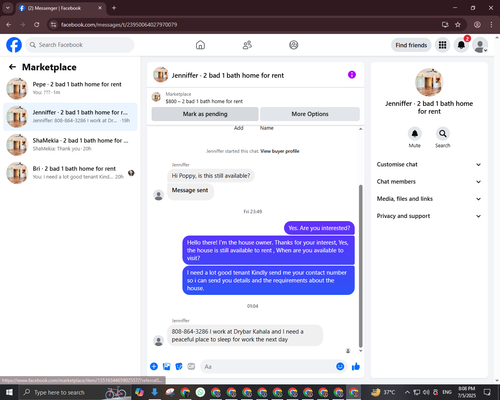Open the $800 Marketplace listing link
Screen dimensions: 500x400
[x=204, y=101]
